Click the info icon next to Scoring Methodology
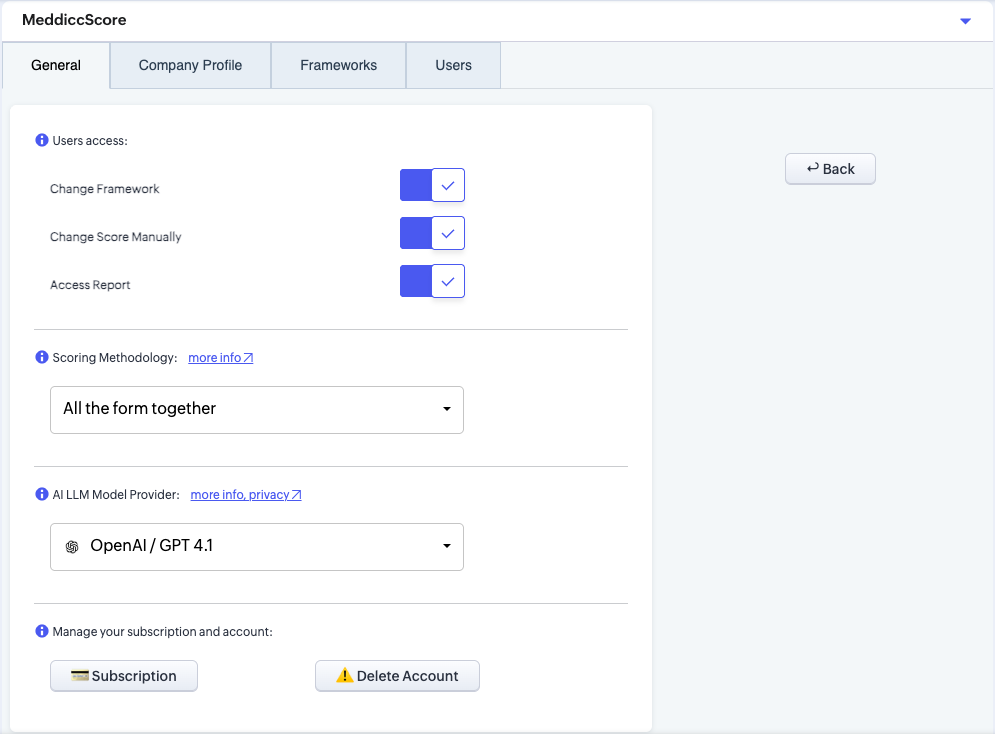 click(42, 358)
